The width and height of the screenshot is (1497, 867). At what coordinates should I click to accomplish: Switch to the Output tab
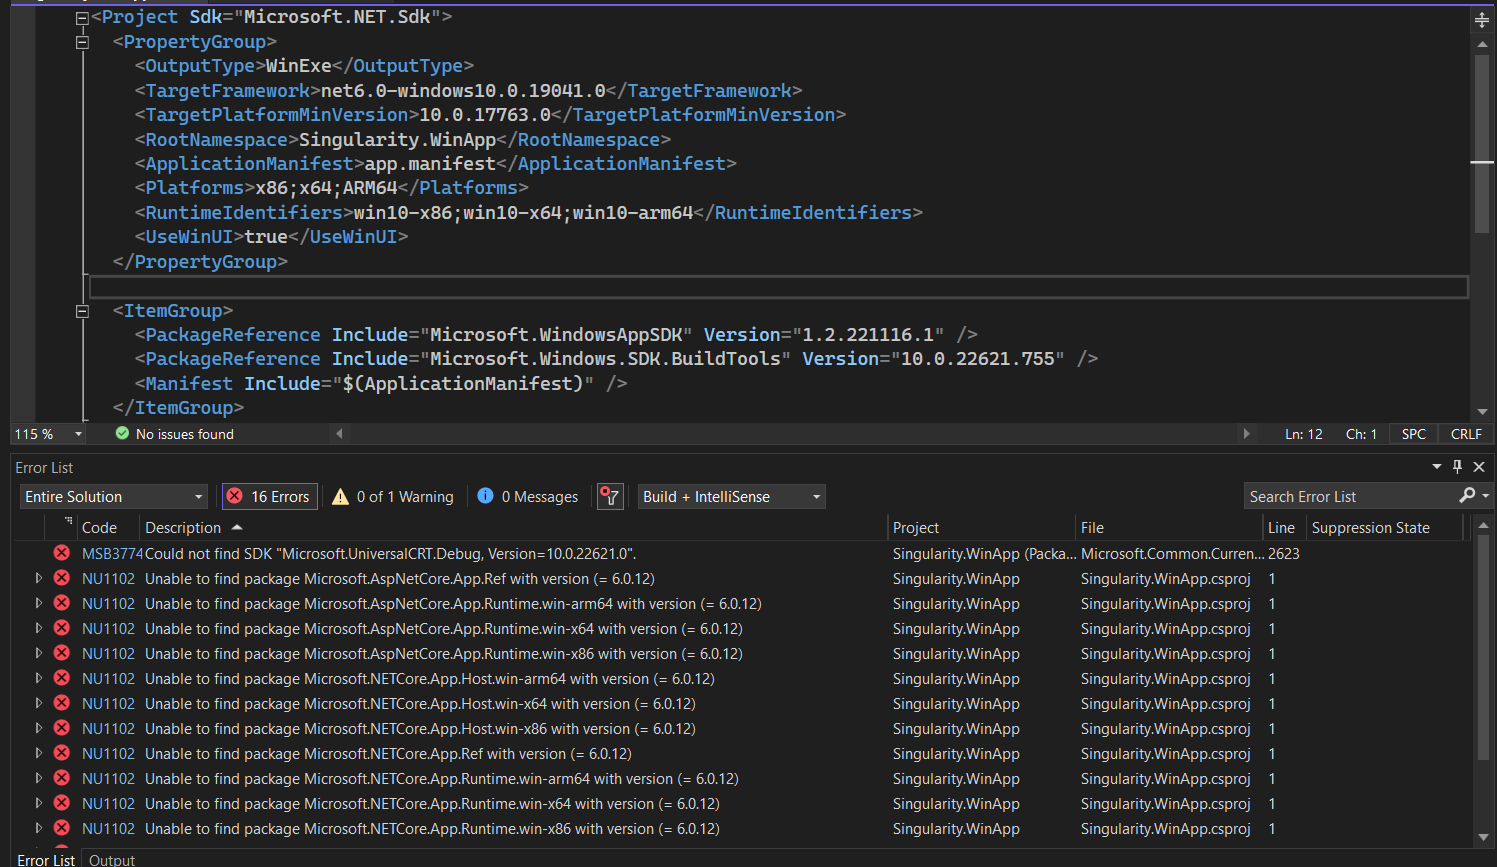pos(111,859)
